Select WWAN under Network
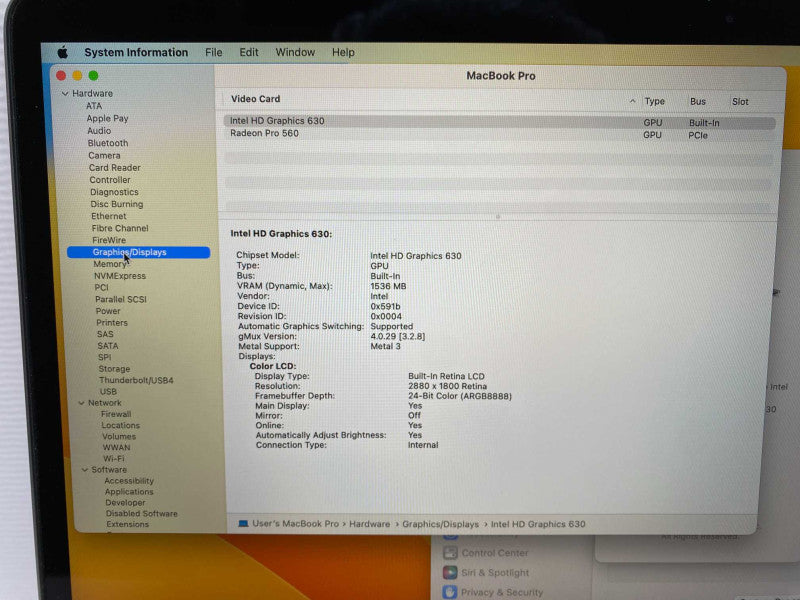Image resolution: width=800 pixels, height=600 pixels. (116, 447)
